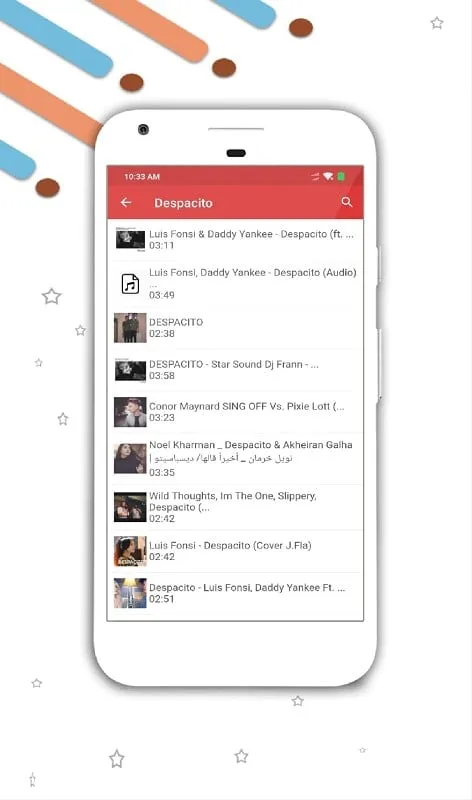Click the 10:33 AM clock in status bar
Screen dimensions: 472x800
coord(142,177)
